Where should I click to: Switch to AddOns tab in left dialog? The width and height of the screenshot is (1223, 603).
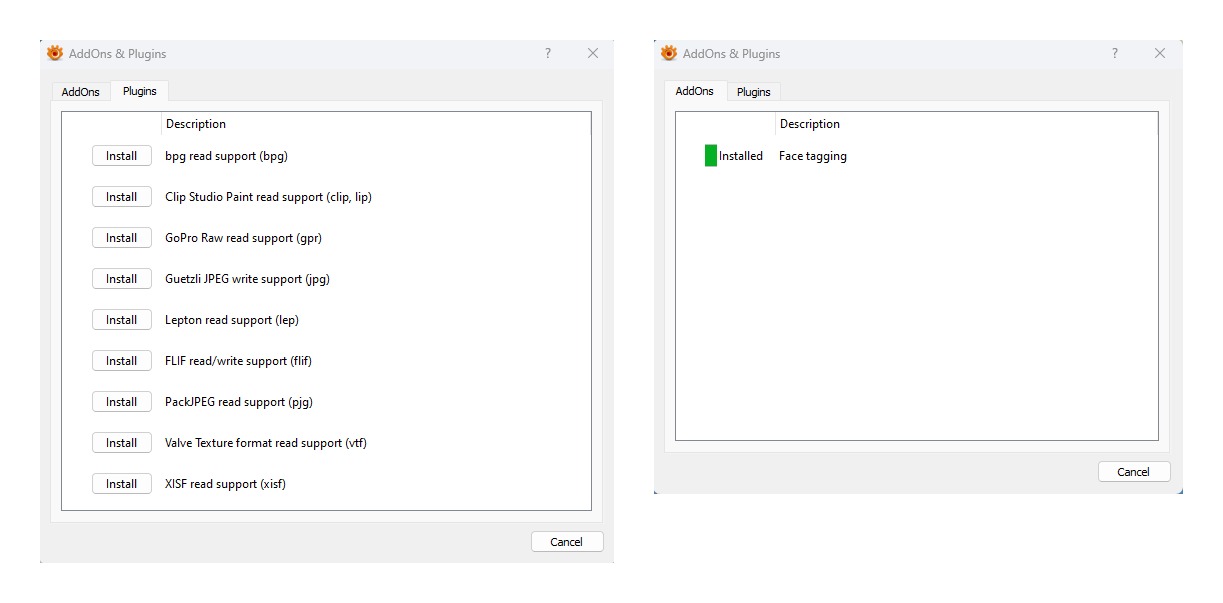coord(81,92)
